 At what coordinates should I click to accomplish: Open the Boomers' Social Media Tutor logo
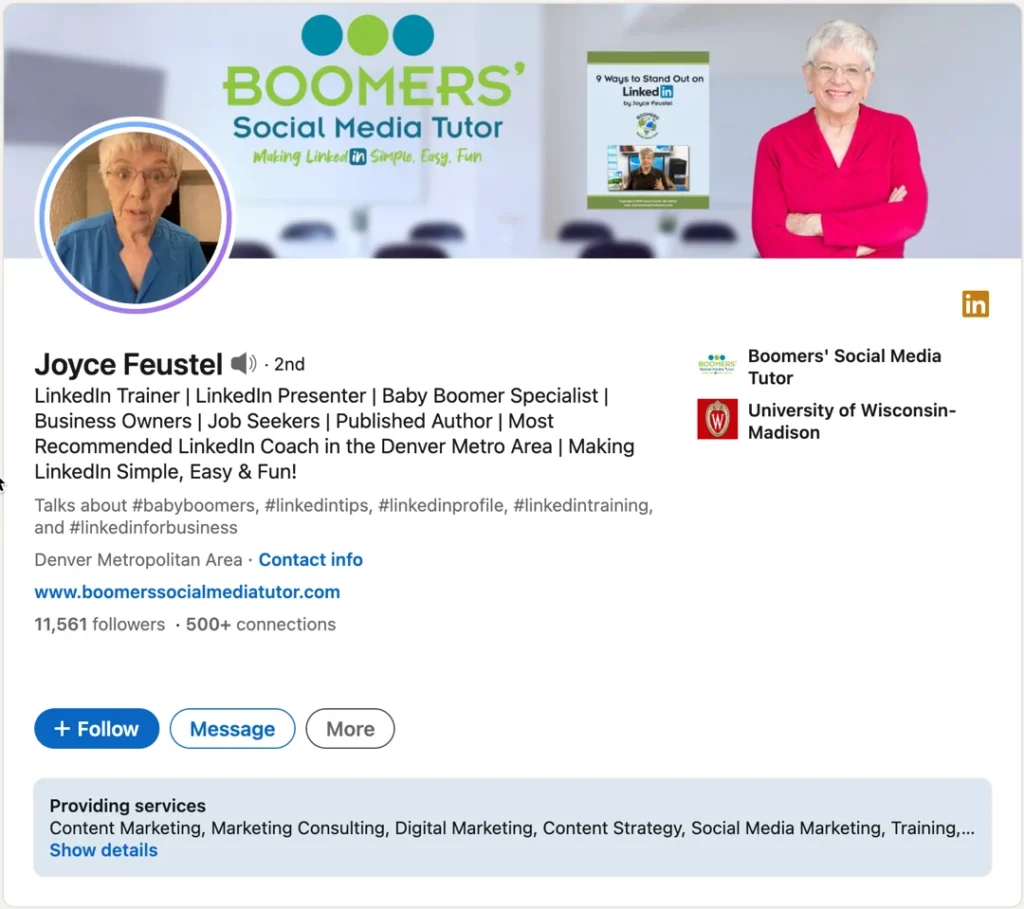pyautogui.click(x=717, y=364)
